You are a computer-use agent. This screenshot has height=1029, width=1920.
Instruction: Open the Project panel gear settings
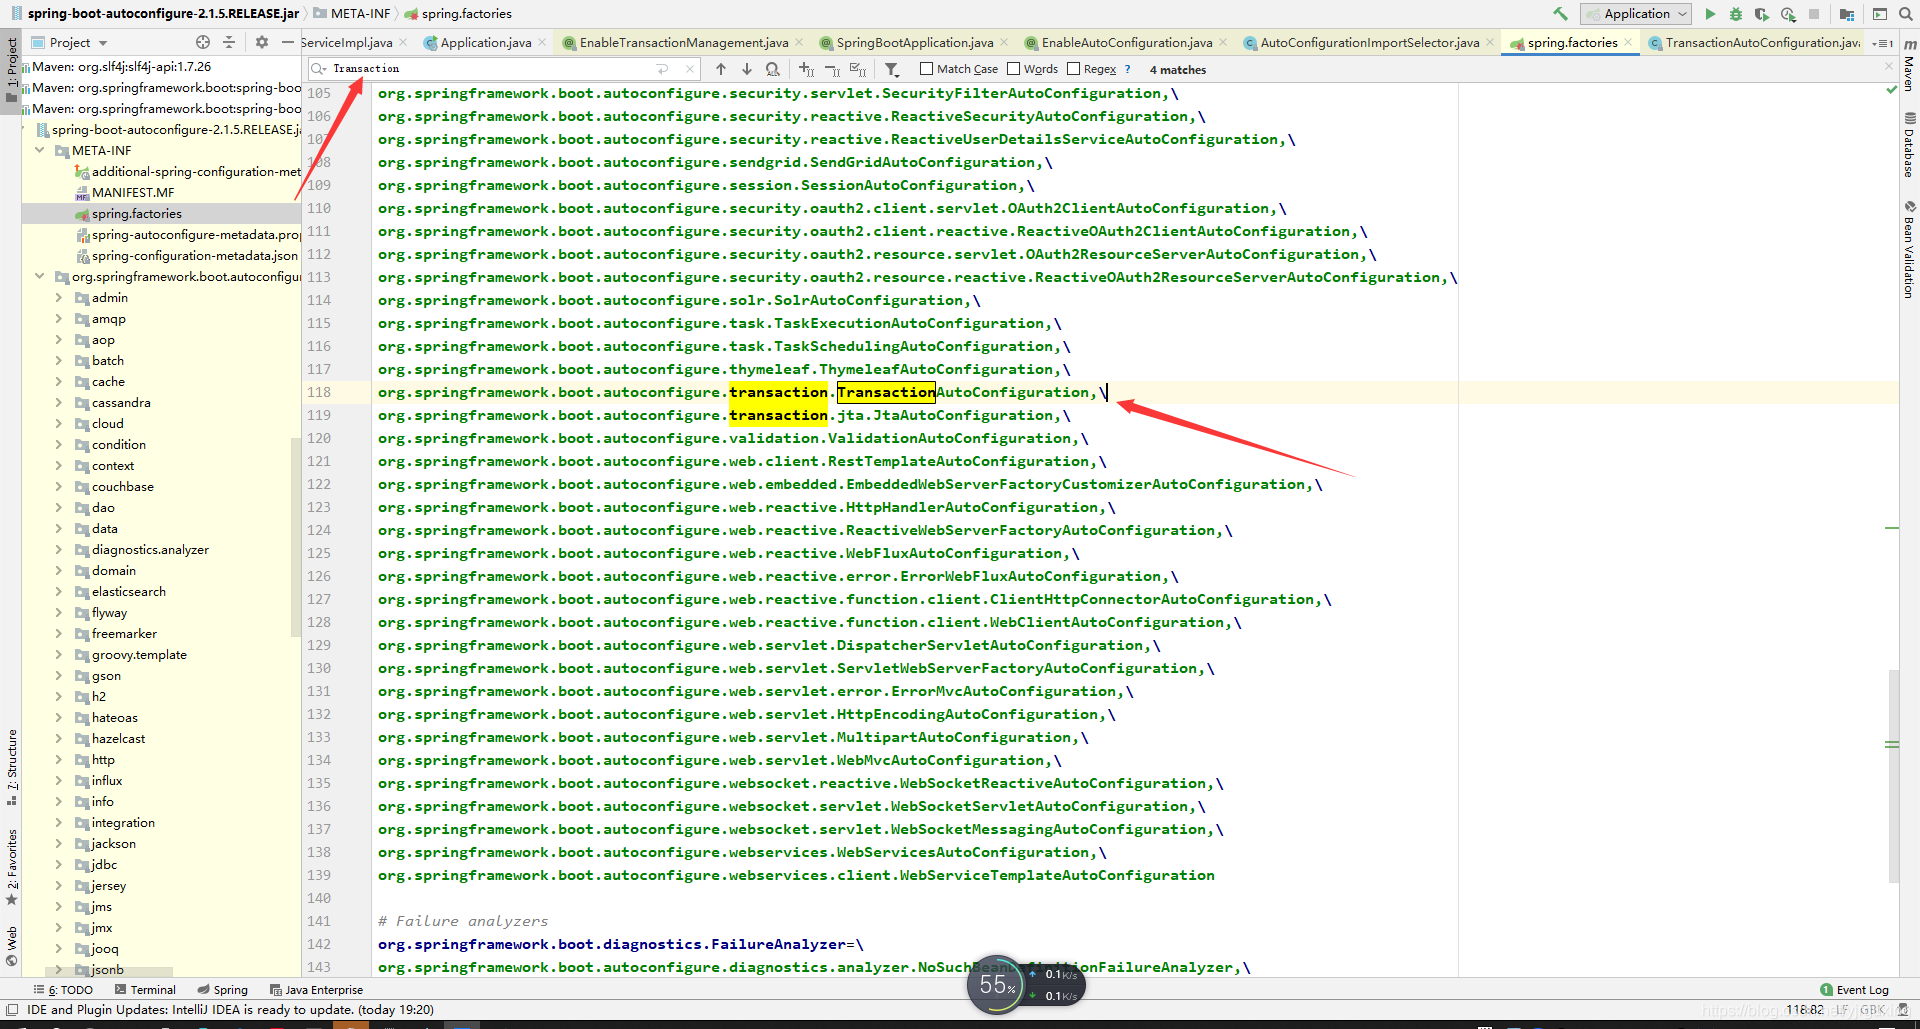[x=262, y=42]
